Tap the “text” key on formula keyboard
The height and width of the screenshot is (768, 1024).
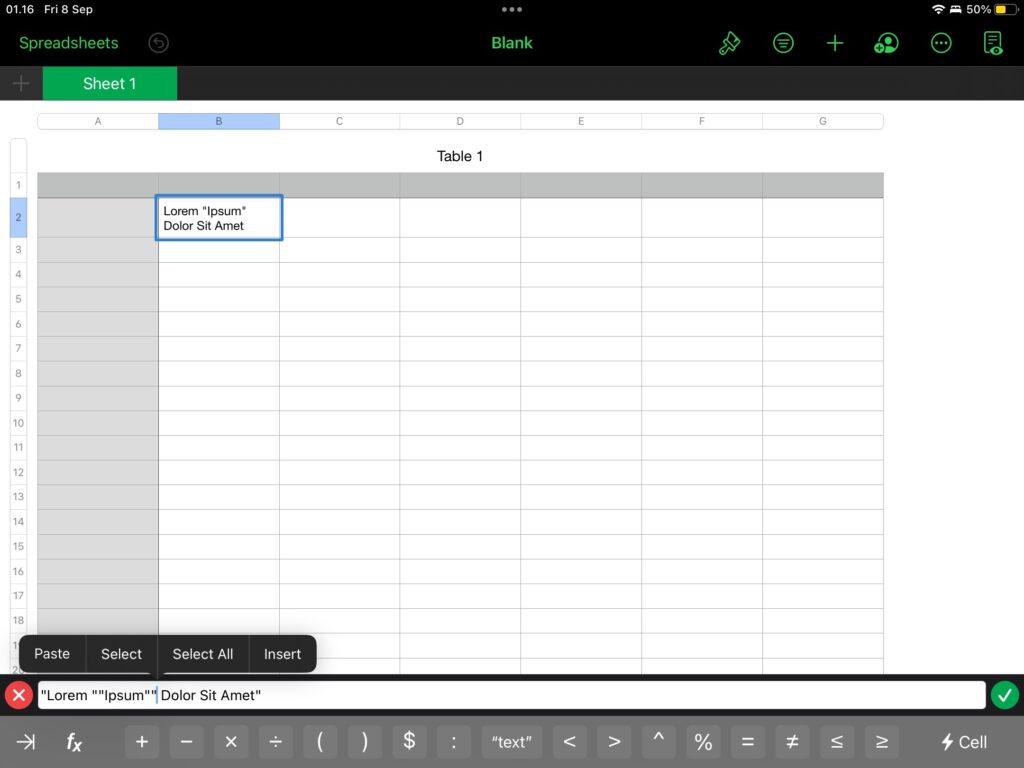[x=511, y=742]
